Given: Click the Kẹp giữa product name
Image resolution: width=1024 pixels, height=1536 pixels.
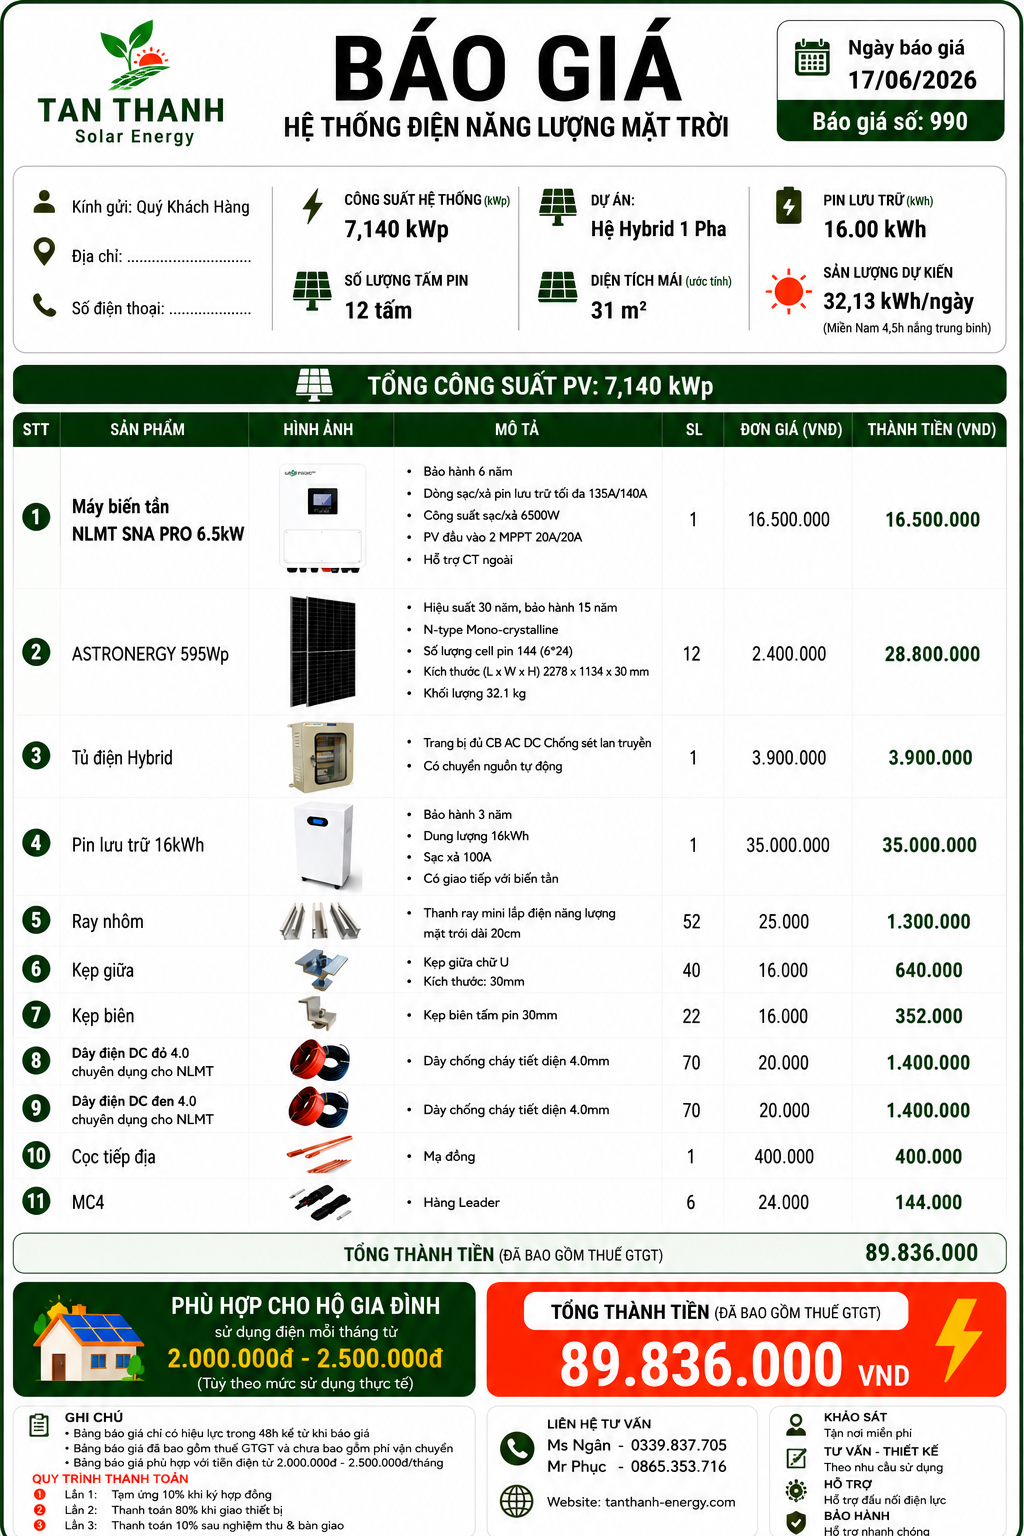Looking at the screenshot, I should coord(102,970).
